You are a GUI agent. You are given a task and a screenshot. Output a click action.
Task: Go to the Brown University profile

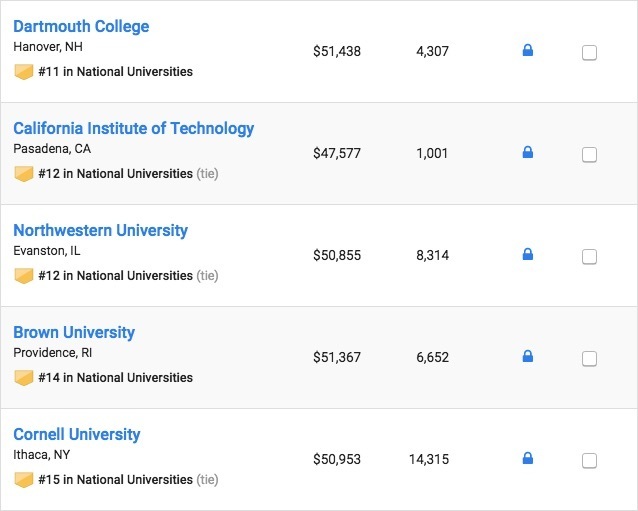74,332
